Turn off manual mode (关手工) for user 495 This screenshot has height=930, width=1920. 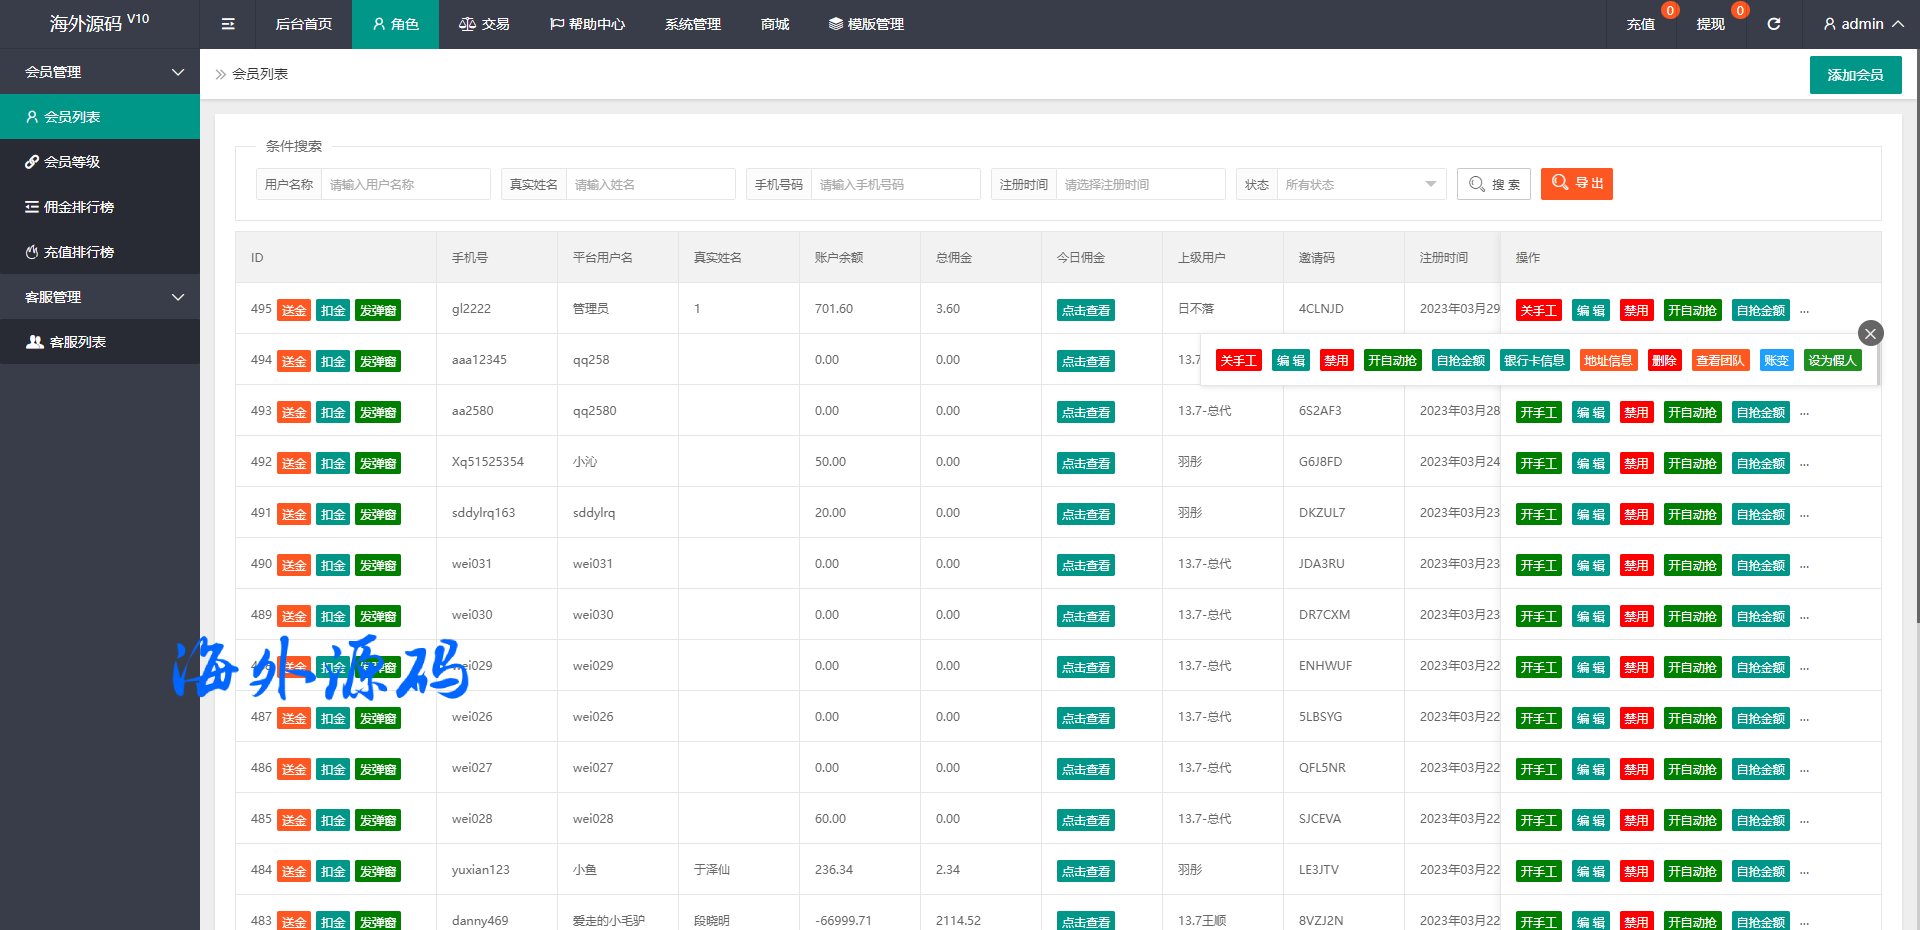1538,310
